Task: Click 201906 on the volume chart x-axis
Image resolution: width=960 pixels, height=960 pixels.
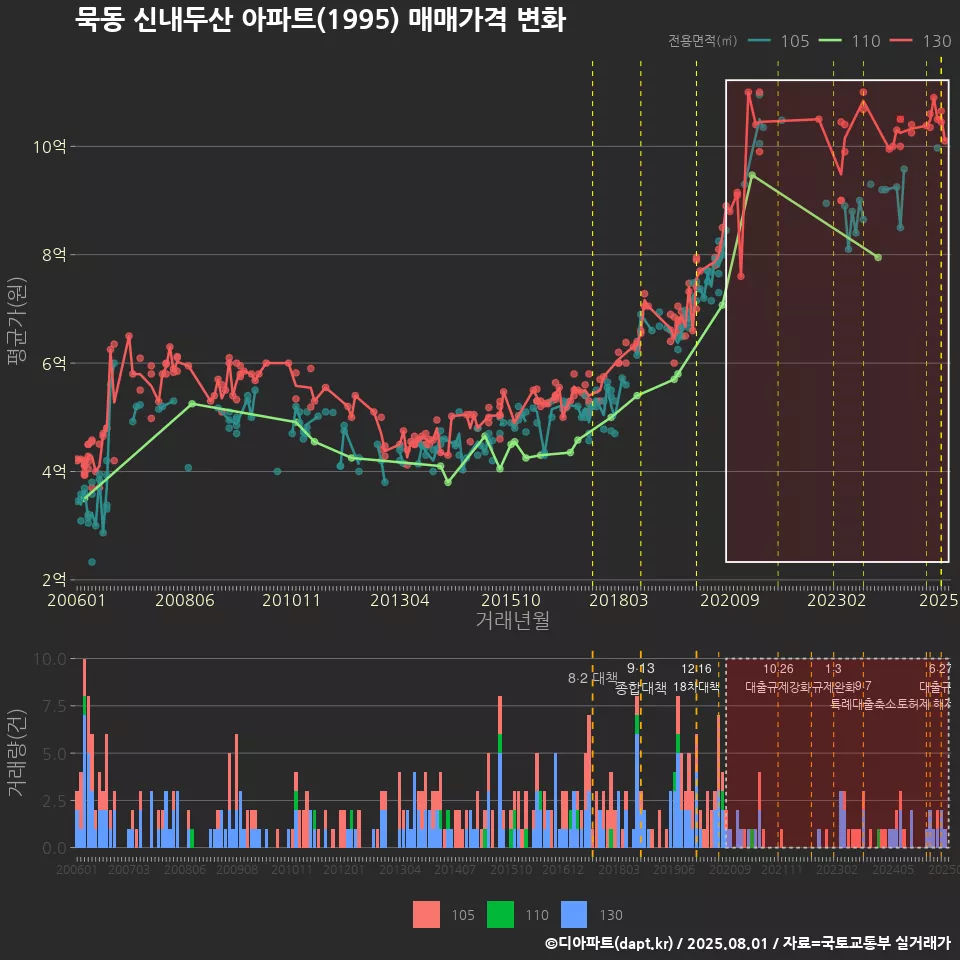Action: [674, 869]
